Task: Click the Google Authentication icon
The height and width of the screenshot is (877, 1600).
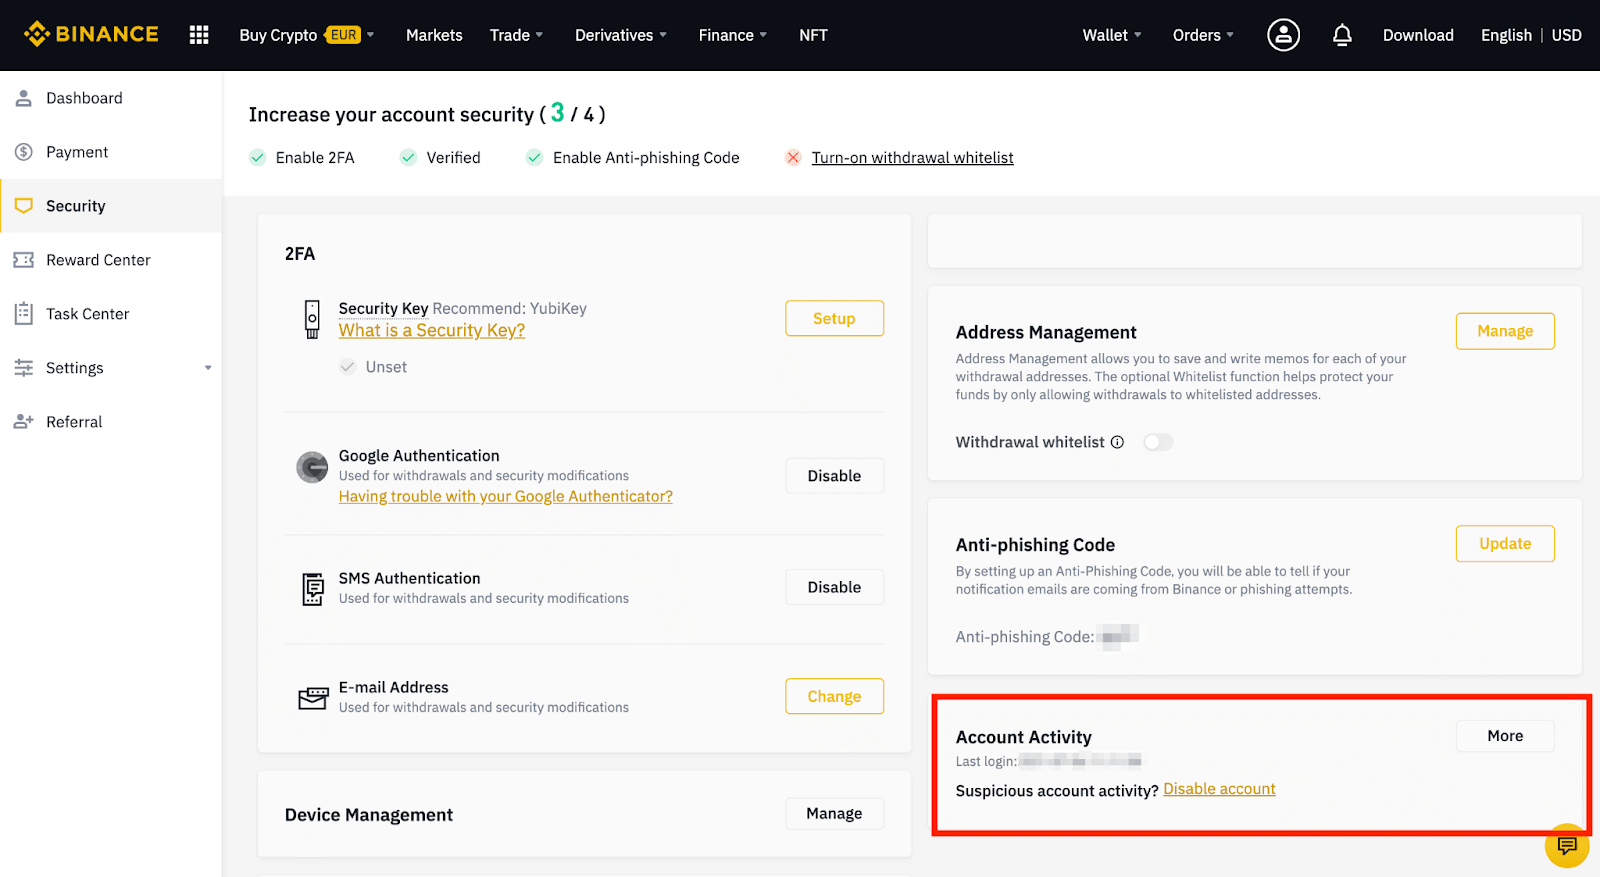Action: [312, 467]
